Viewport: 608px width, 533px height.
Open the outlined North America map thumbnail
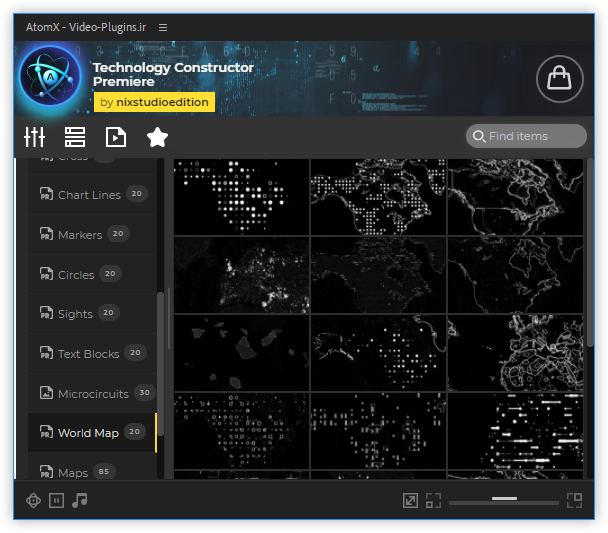tap(515, 197)
